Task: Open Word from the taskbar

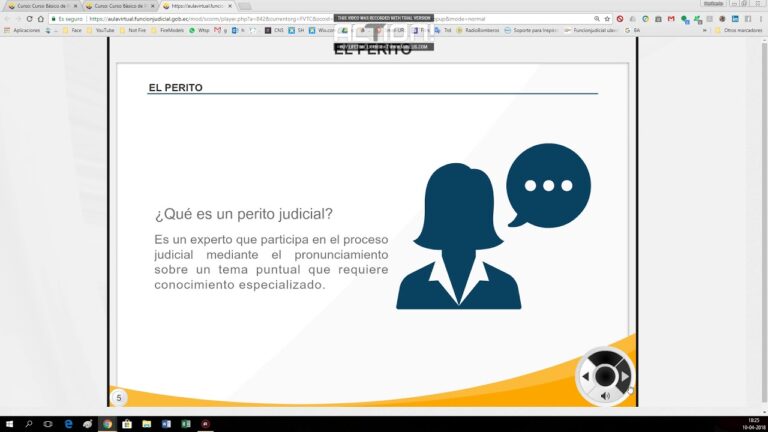Action: coord(166,424)
